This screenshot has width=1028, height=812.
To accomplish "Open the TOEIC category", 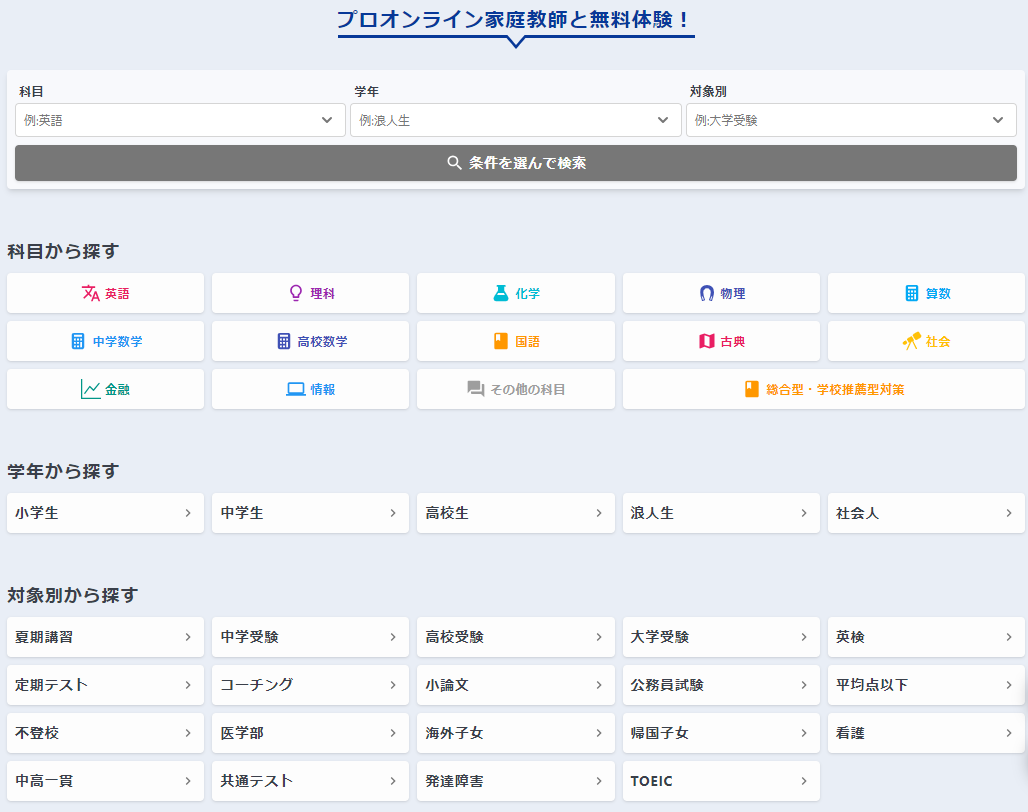I will coord(721,781).
